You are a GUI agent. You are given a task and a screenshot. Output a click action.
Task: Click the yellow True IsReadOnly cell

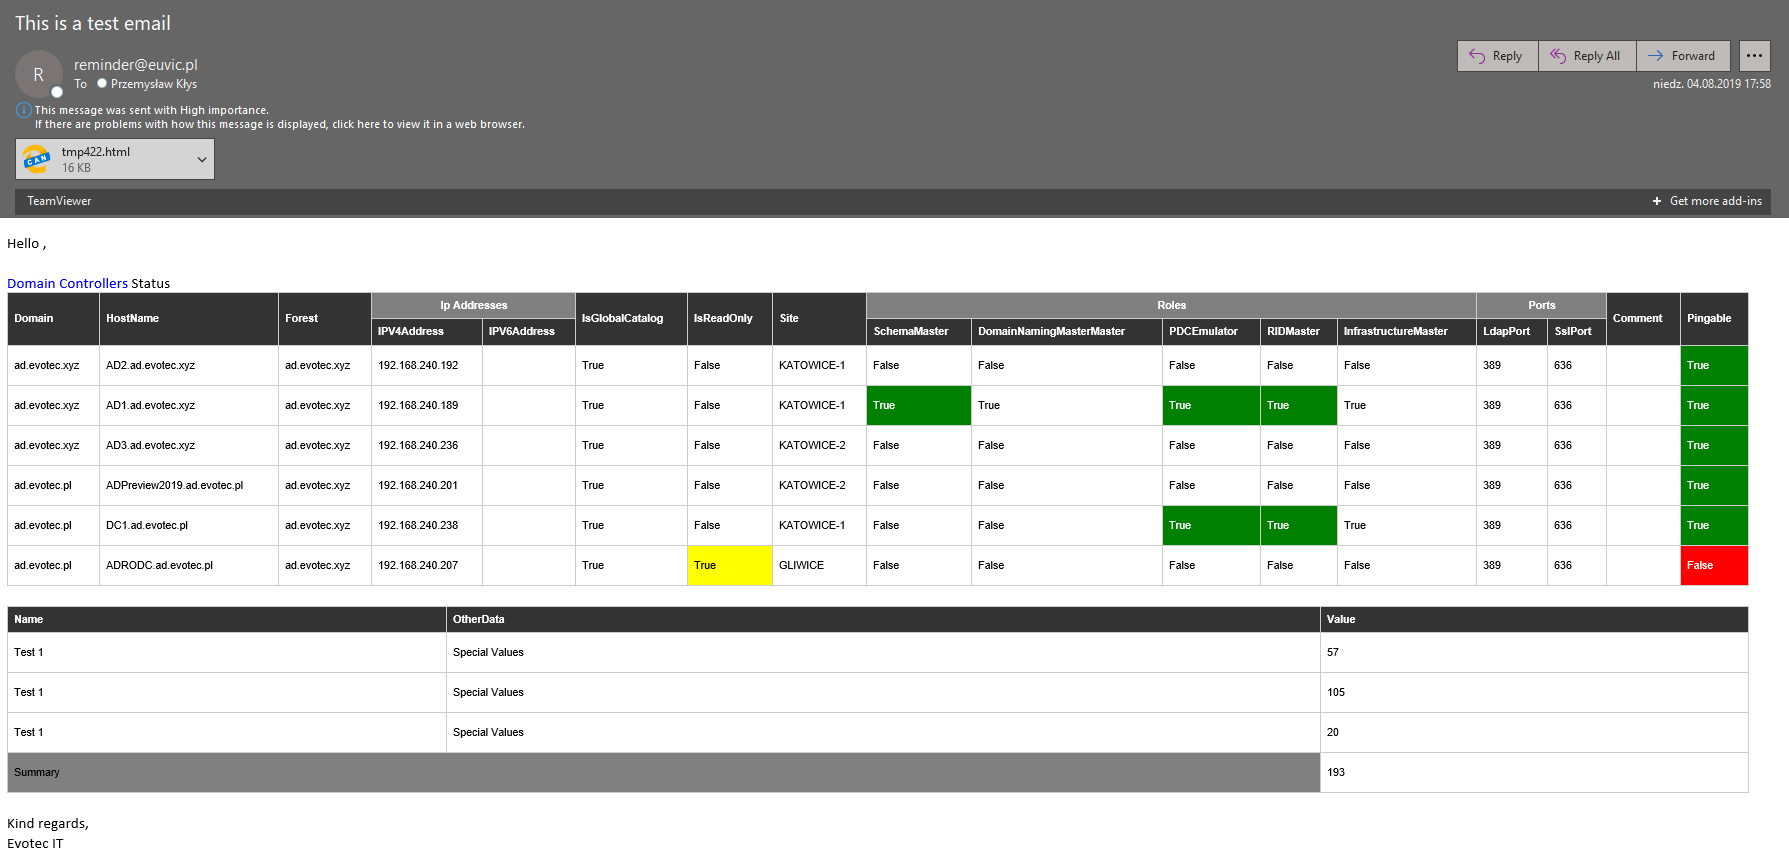point(729,566)
